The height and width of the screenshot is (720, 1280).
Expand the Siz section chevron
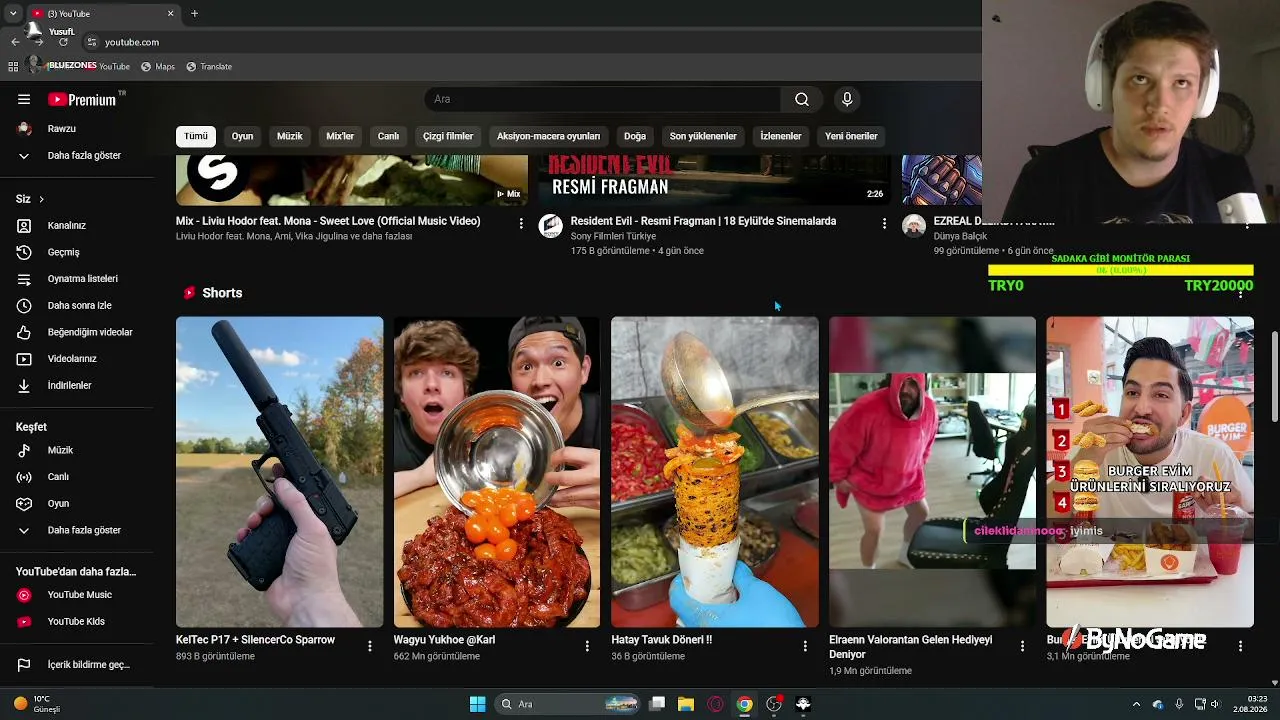click(x=41, y=199)
